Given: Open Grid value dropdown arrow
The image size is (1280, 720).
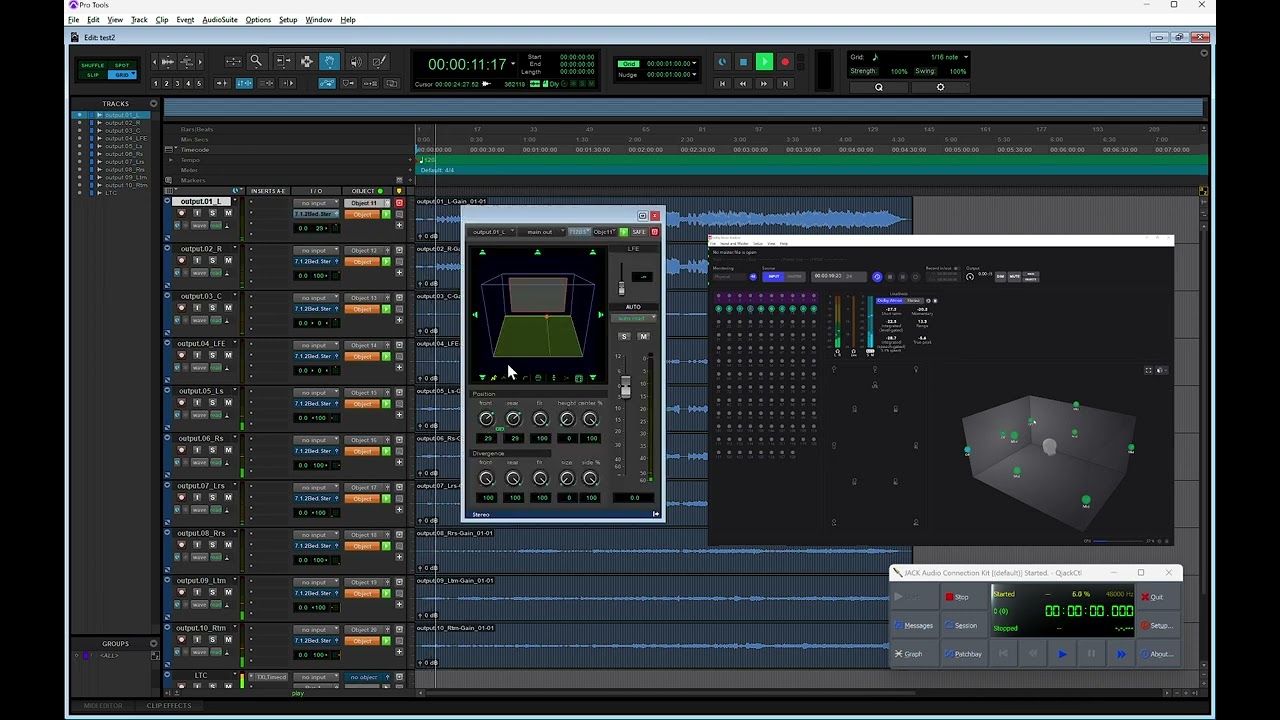Looking at the screenshot, I should (694, 64).
